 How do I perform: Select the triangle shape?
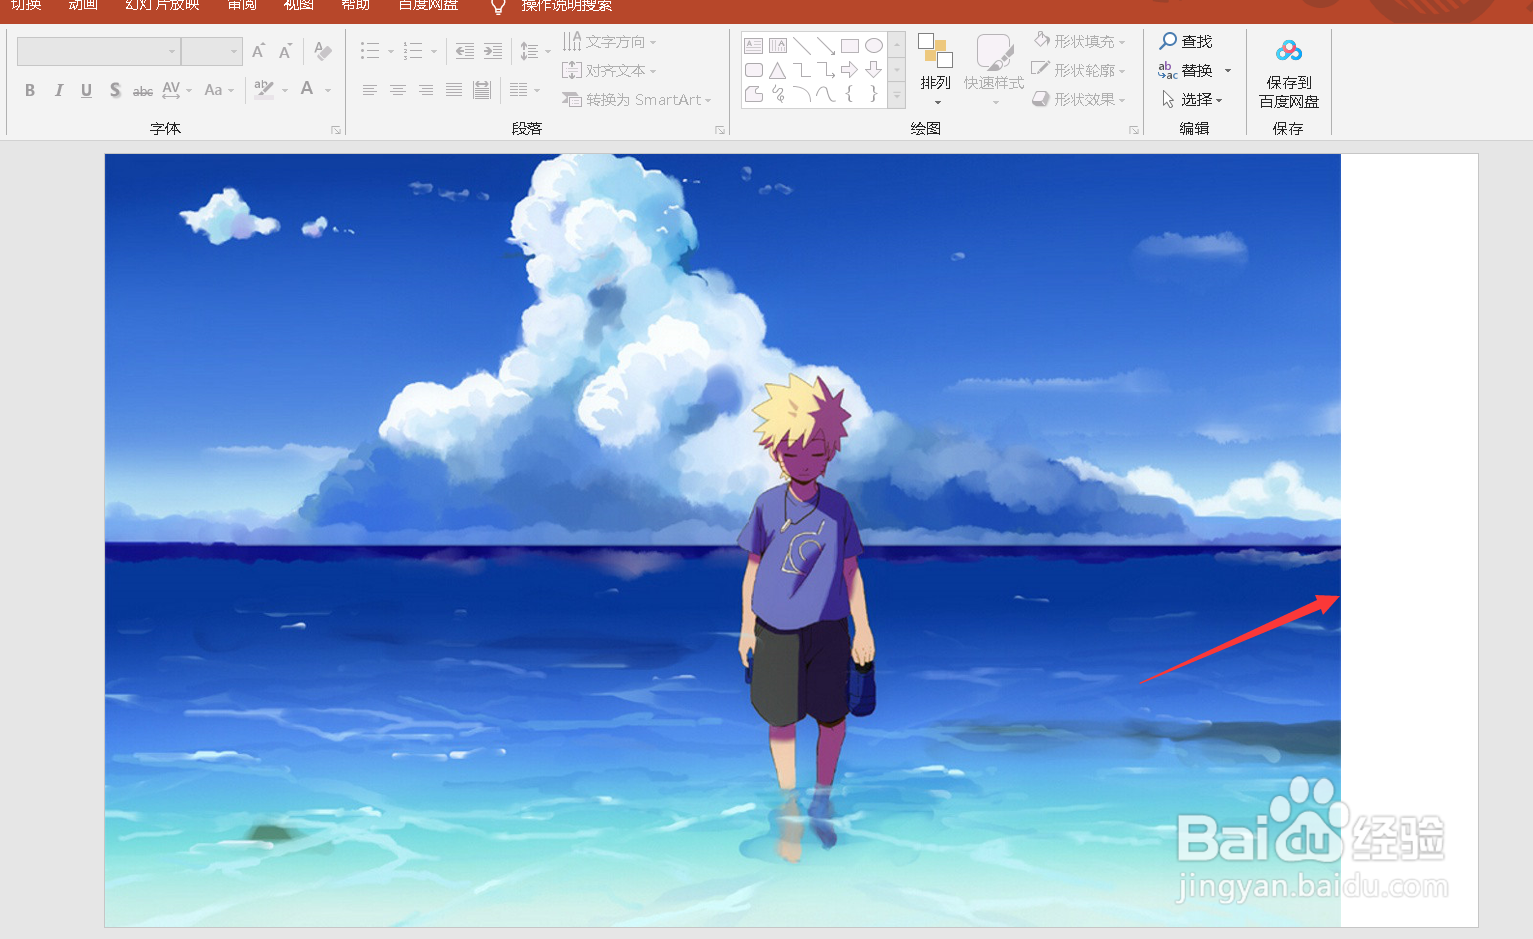[778, 70]
